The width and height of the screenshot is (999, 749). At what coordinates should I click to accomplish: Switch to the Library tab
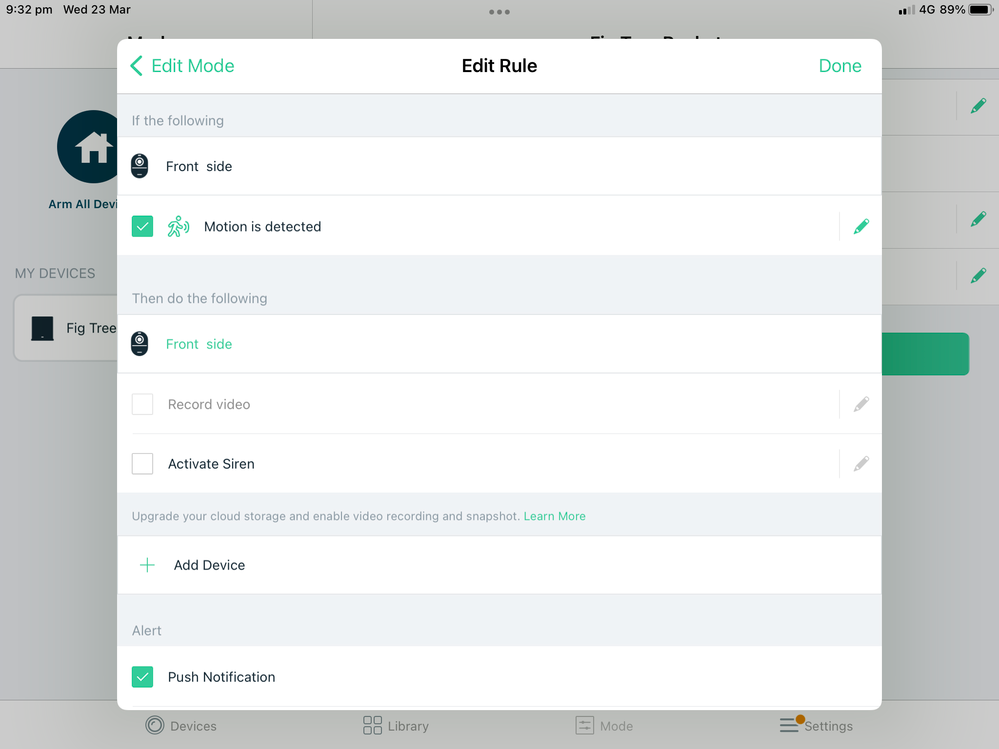395,725
